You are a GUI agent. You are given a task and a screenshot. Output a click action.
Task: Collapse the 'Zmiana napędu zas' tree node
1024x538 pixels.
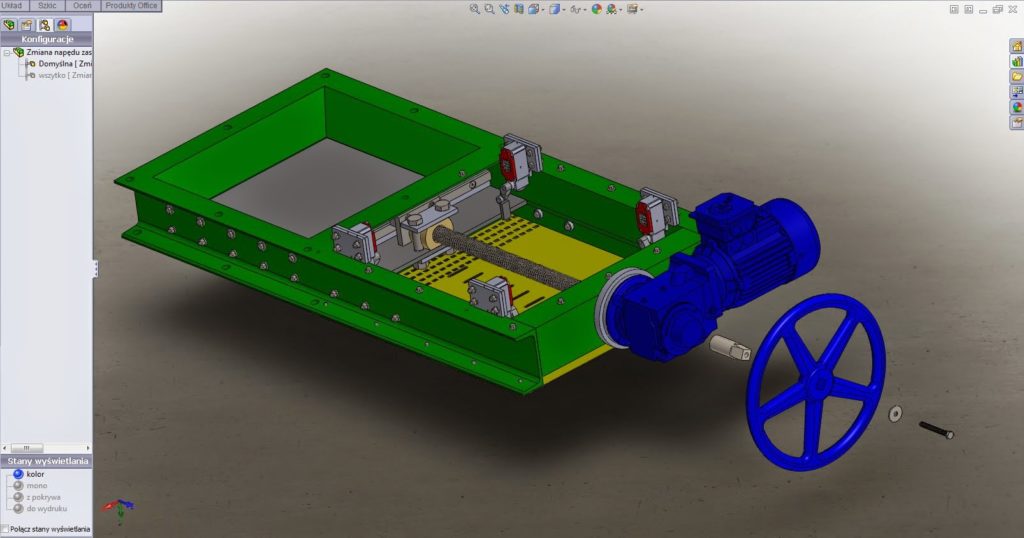pyautogui.click(x=7, y=52)
